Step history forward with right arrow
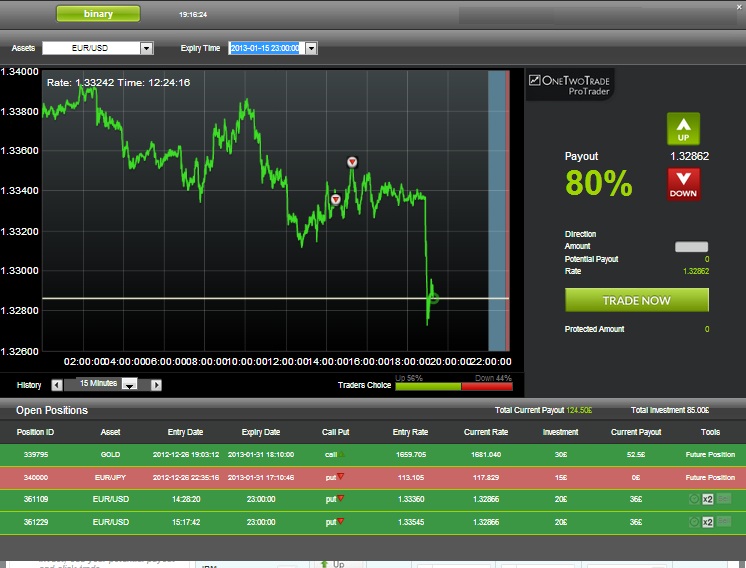Screen dimensions: 746x568 tap(156, 385)
